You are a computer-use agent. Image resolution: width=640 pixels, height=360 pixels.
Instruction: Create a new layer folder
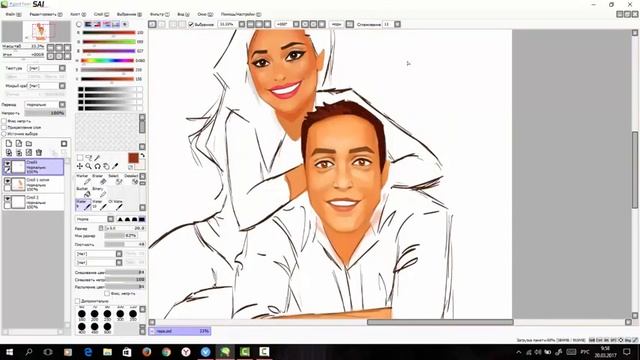tap(29, 143)
